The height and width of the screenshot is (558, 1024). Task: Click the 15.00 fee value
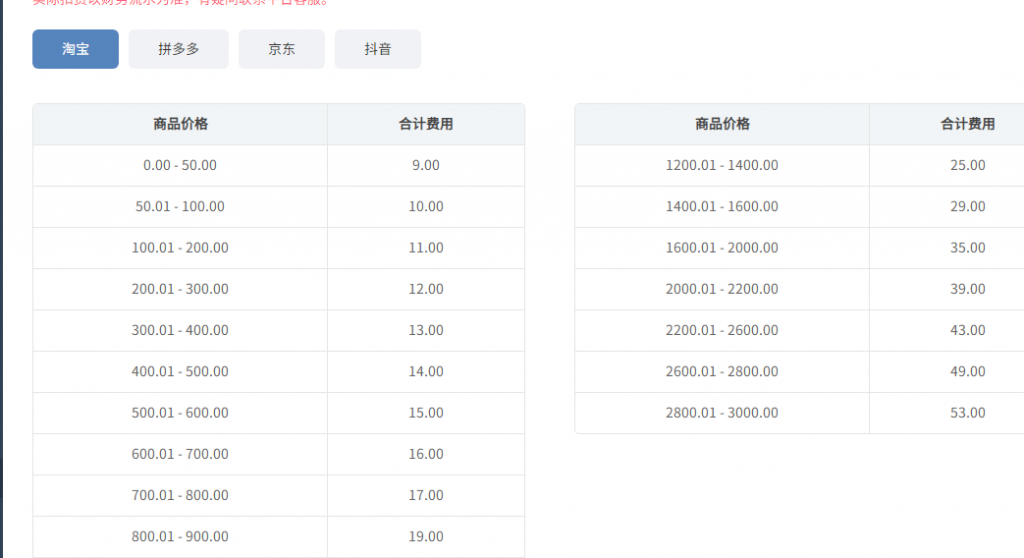pyautogui.click(x=426, y=413)
